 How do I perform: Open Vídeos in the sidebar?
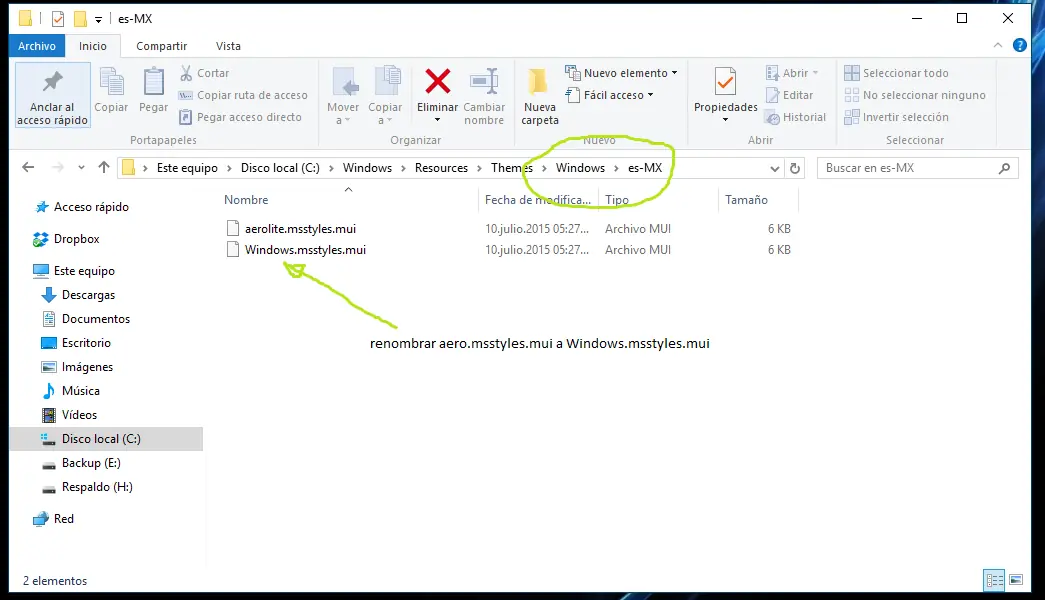pyautogui.click(x=70, y=415)
